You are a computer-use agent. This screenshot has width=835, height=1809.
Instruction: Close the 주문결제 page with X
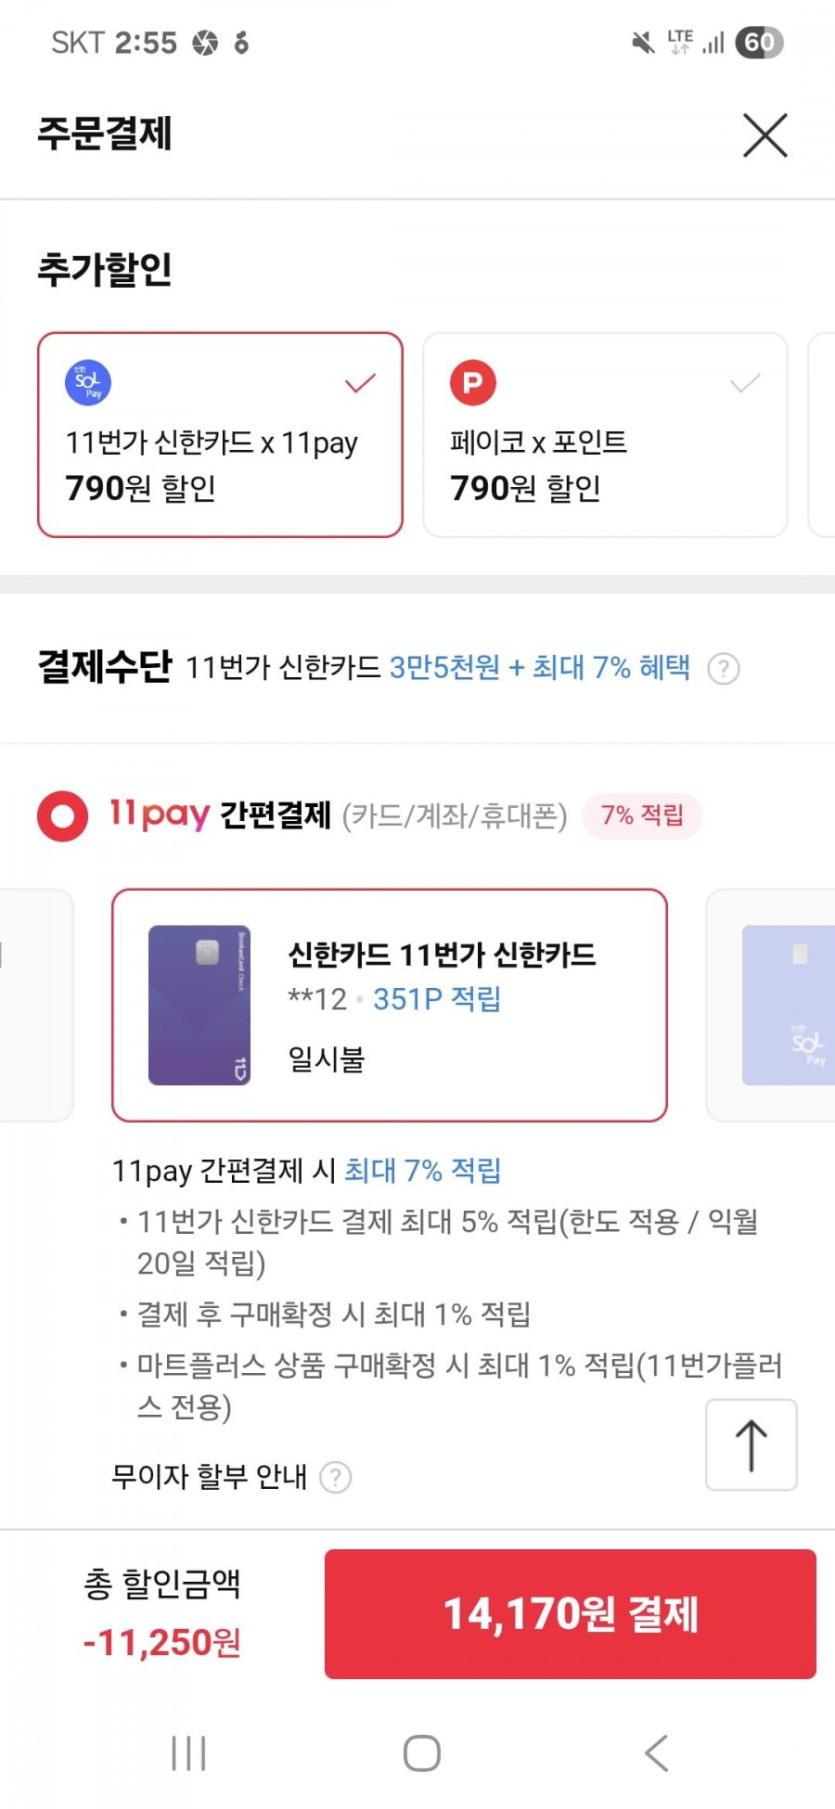[765, 135]
